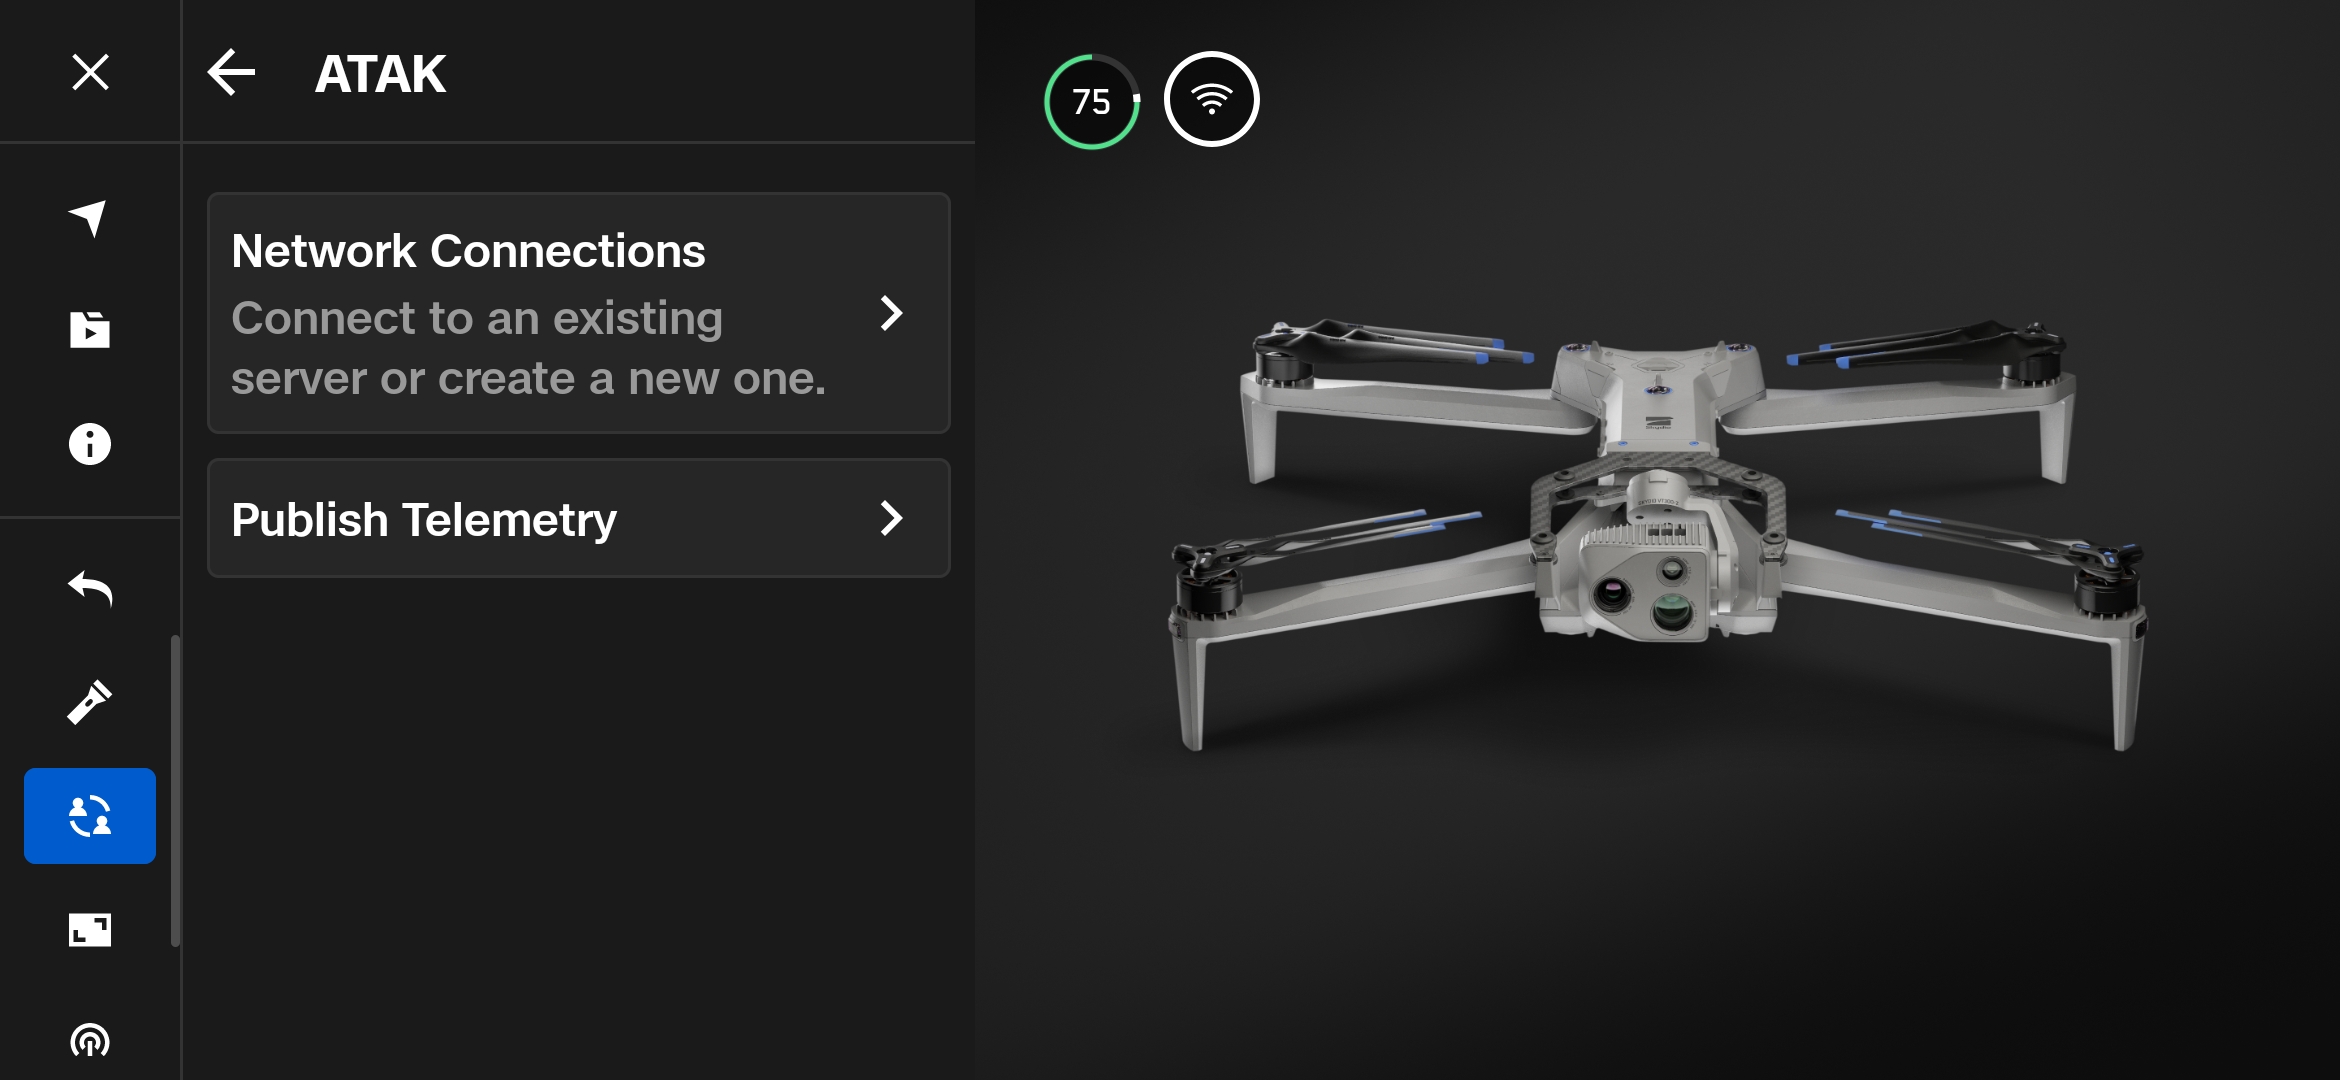This screenshot has height=1080, width=2340.
Task: Click the sidebar vertical scrollbar
Action: (176, 790)
